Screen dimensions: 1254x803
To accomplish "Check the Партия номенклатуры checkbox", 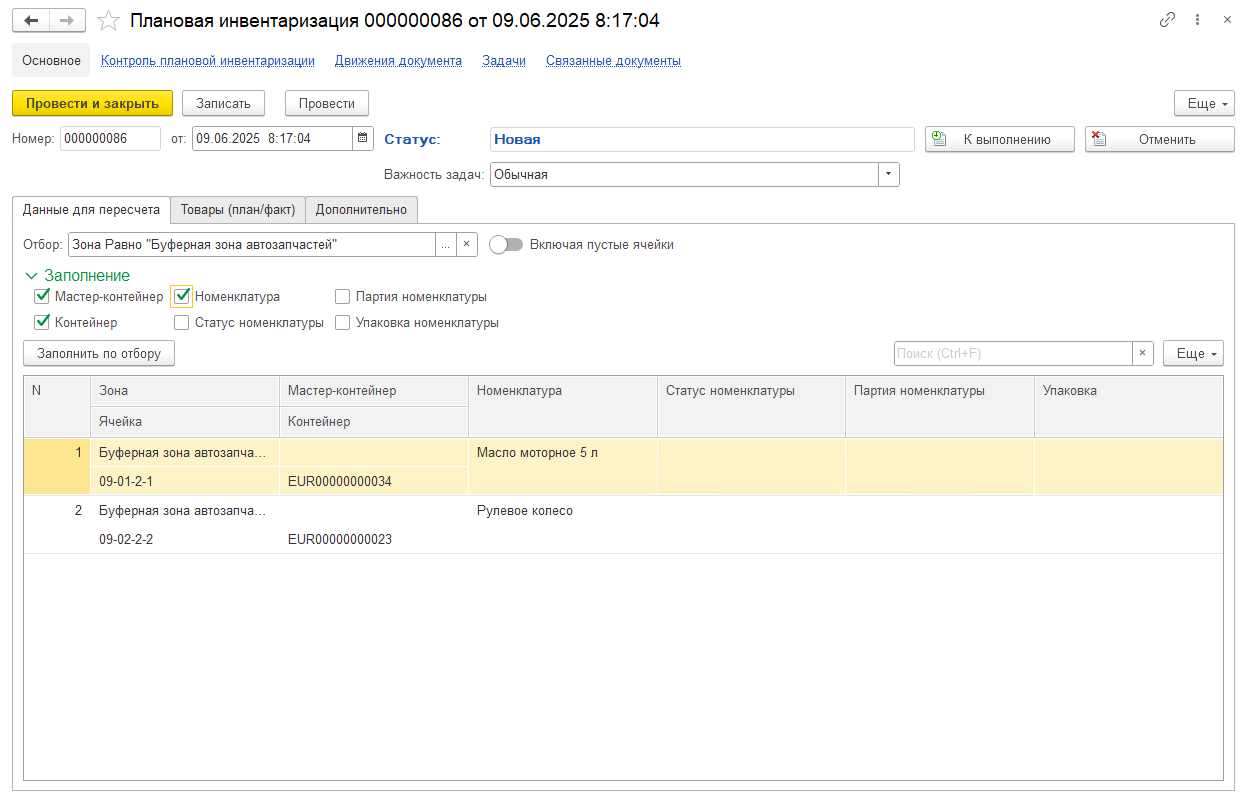I will [x=343, y=297].
